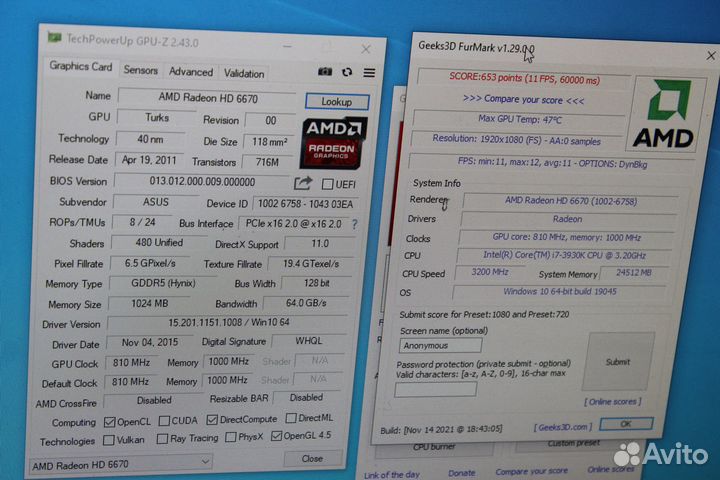The image size is (720, 480).
Task: Click the Screen name field with Anonymous
Action: [441, 345]
